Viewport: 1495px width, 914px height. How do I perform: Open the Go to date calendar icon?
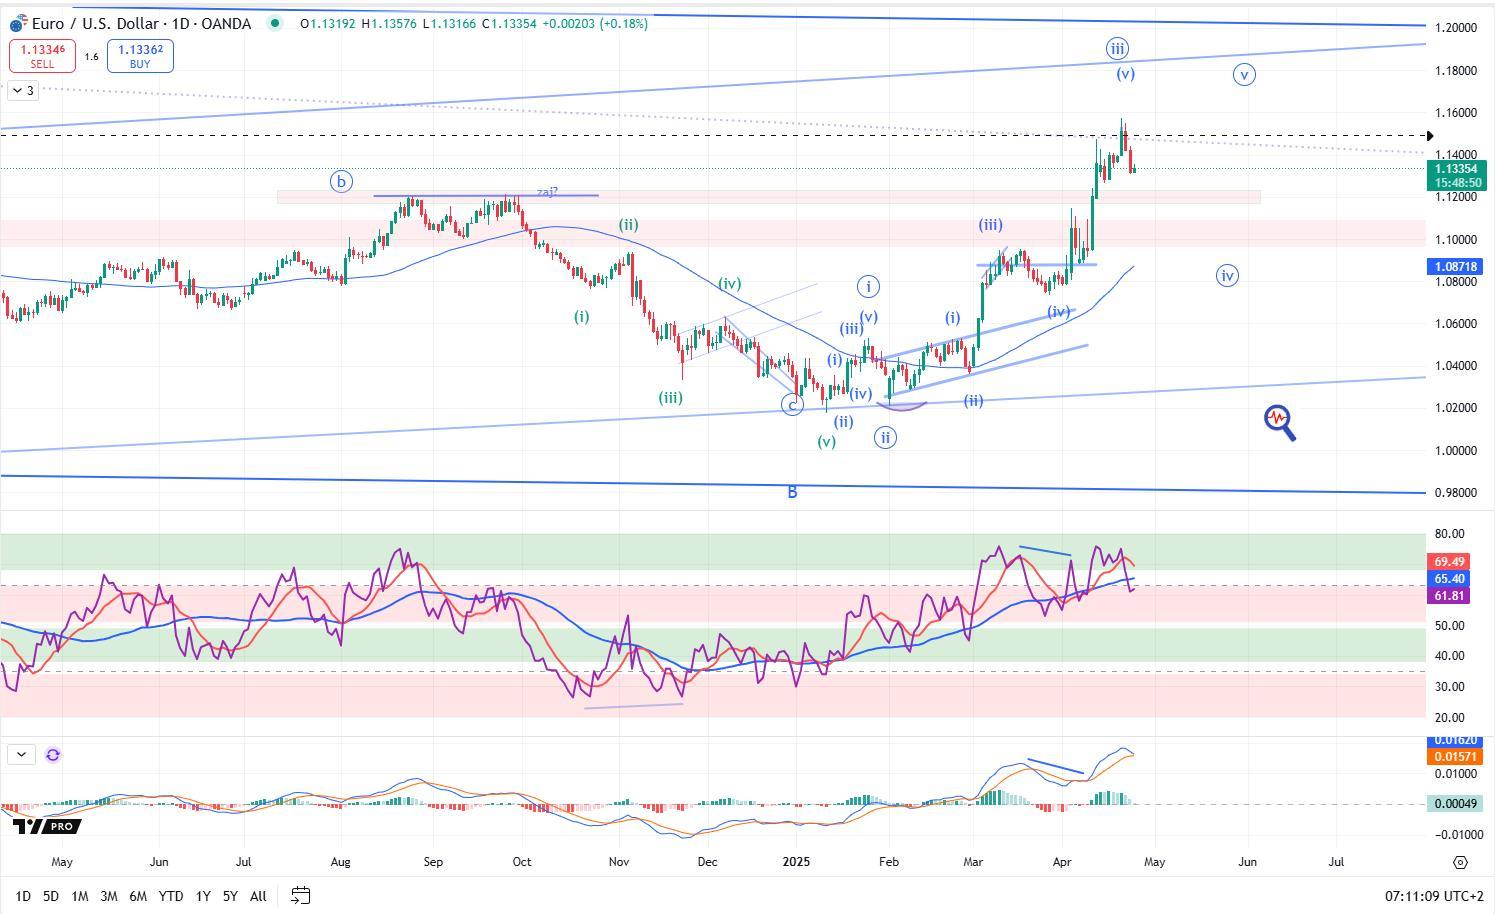coord(300,895)
